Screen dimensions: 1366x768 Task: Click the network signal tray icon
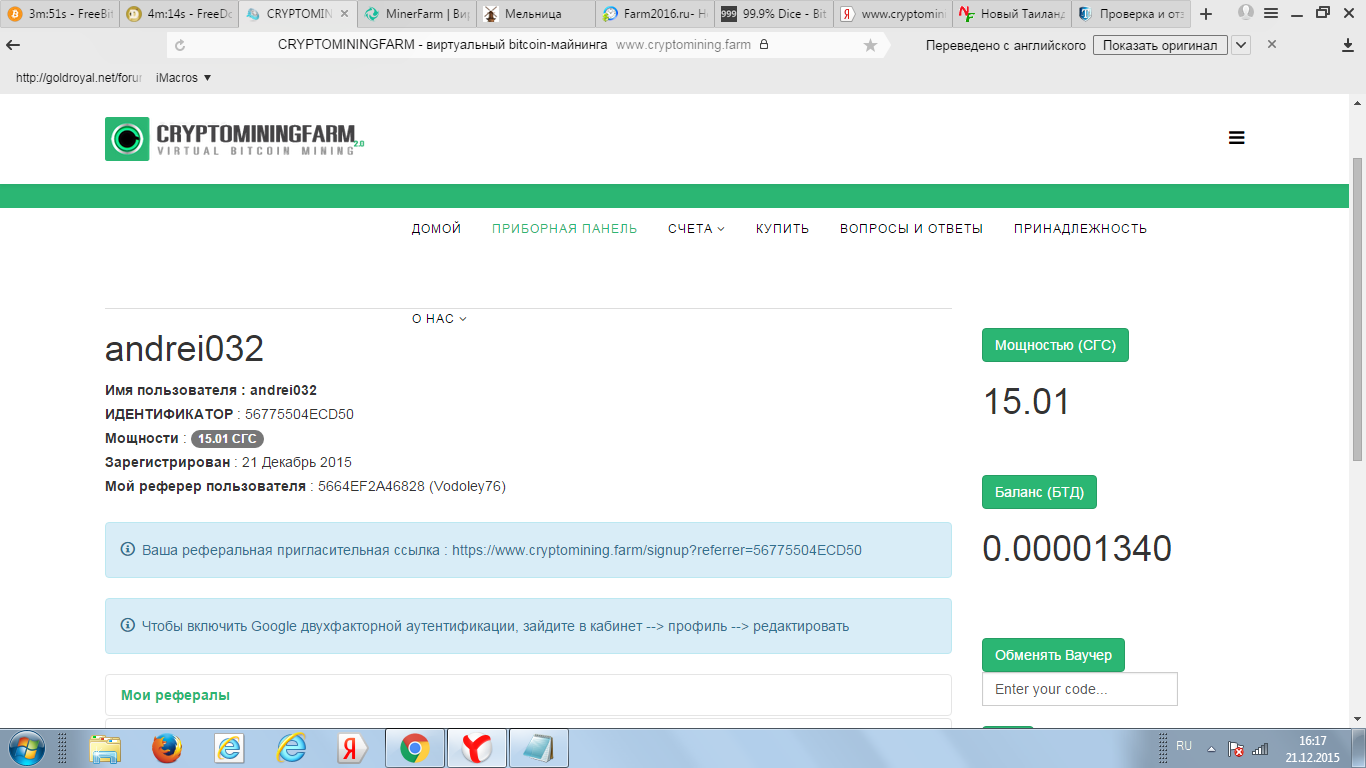pos(1260,749)
